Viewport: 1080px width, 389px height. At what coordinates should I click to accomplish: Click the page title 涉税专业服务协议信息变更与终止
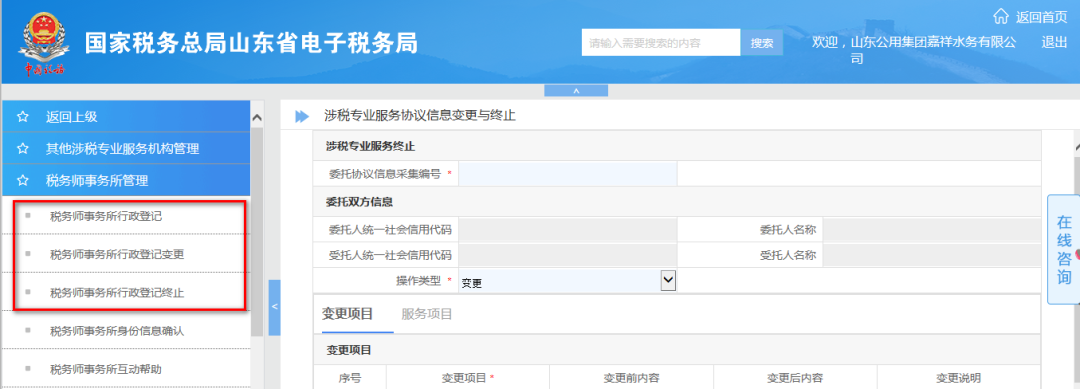coord(420,116)
